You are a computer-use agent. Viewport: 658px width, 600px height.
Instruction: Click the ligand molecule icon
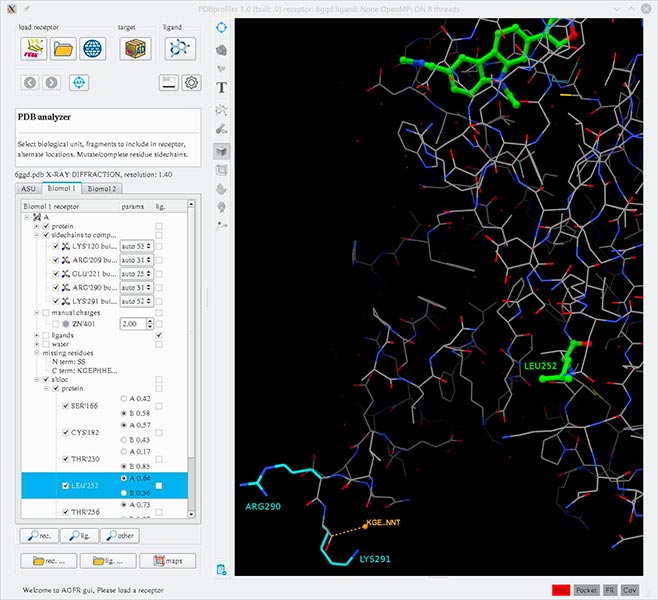click(x=180, y=47)
